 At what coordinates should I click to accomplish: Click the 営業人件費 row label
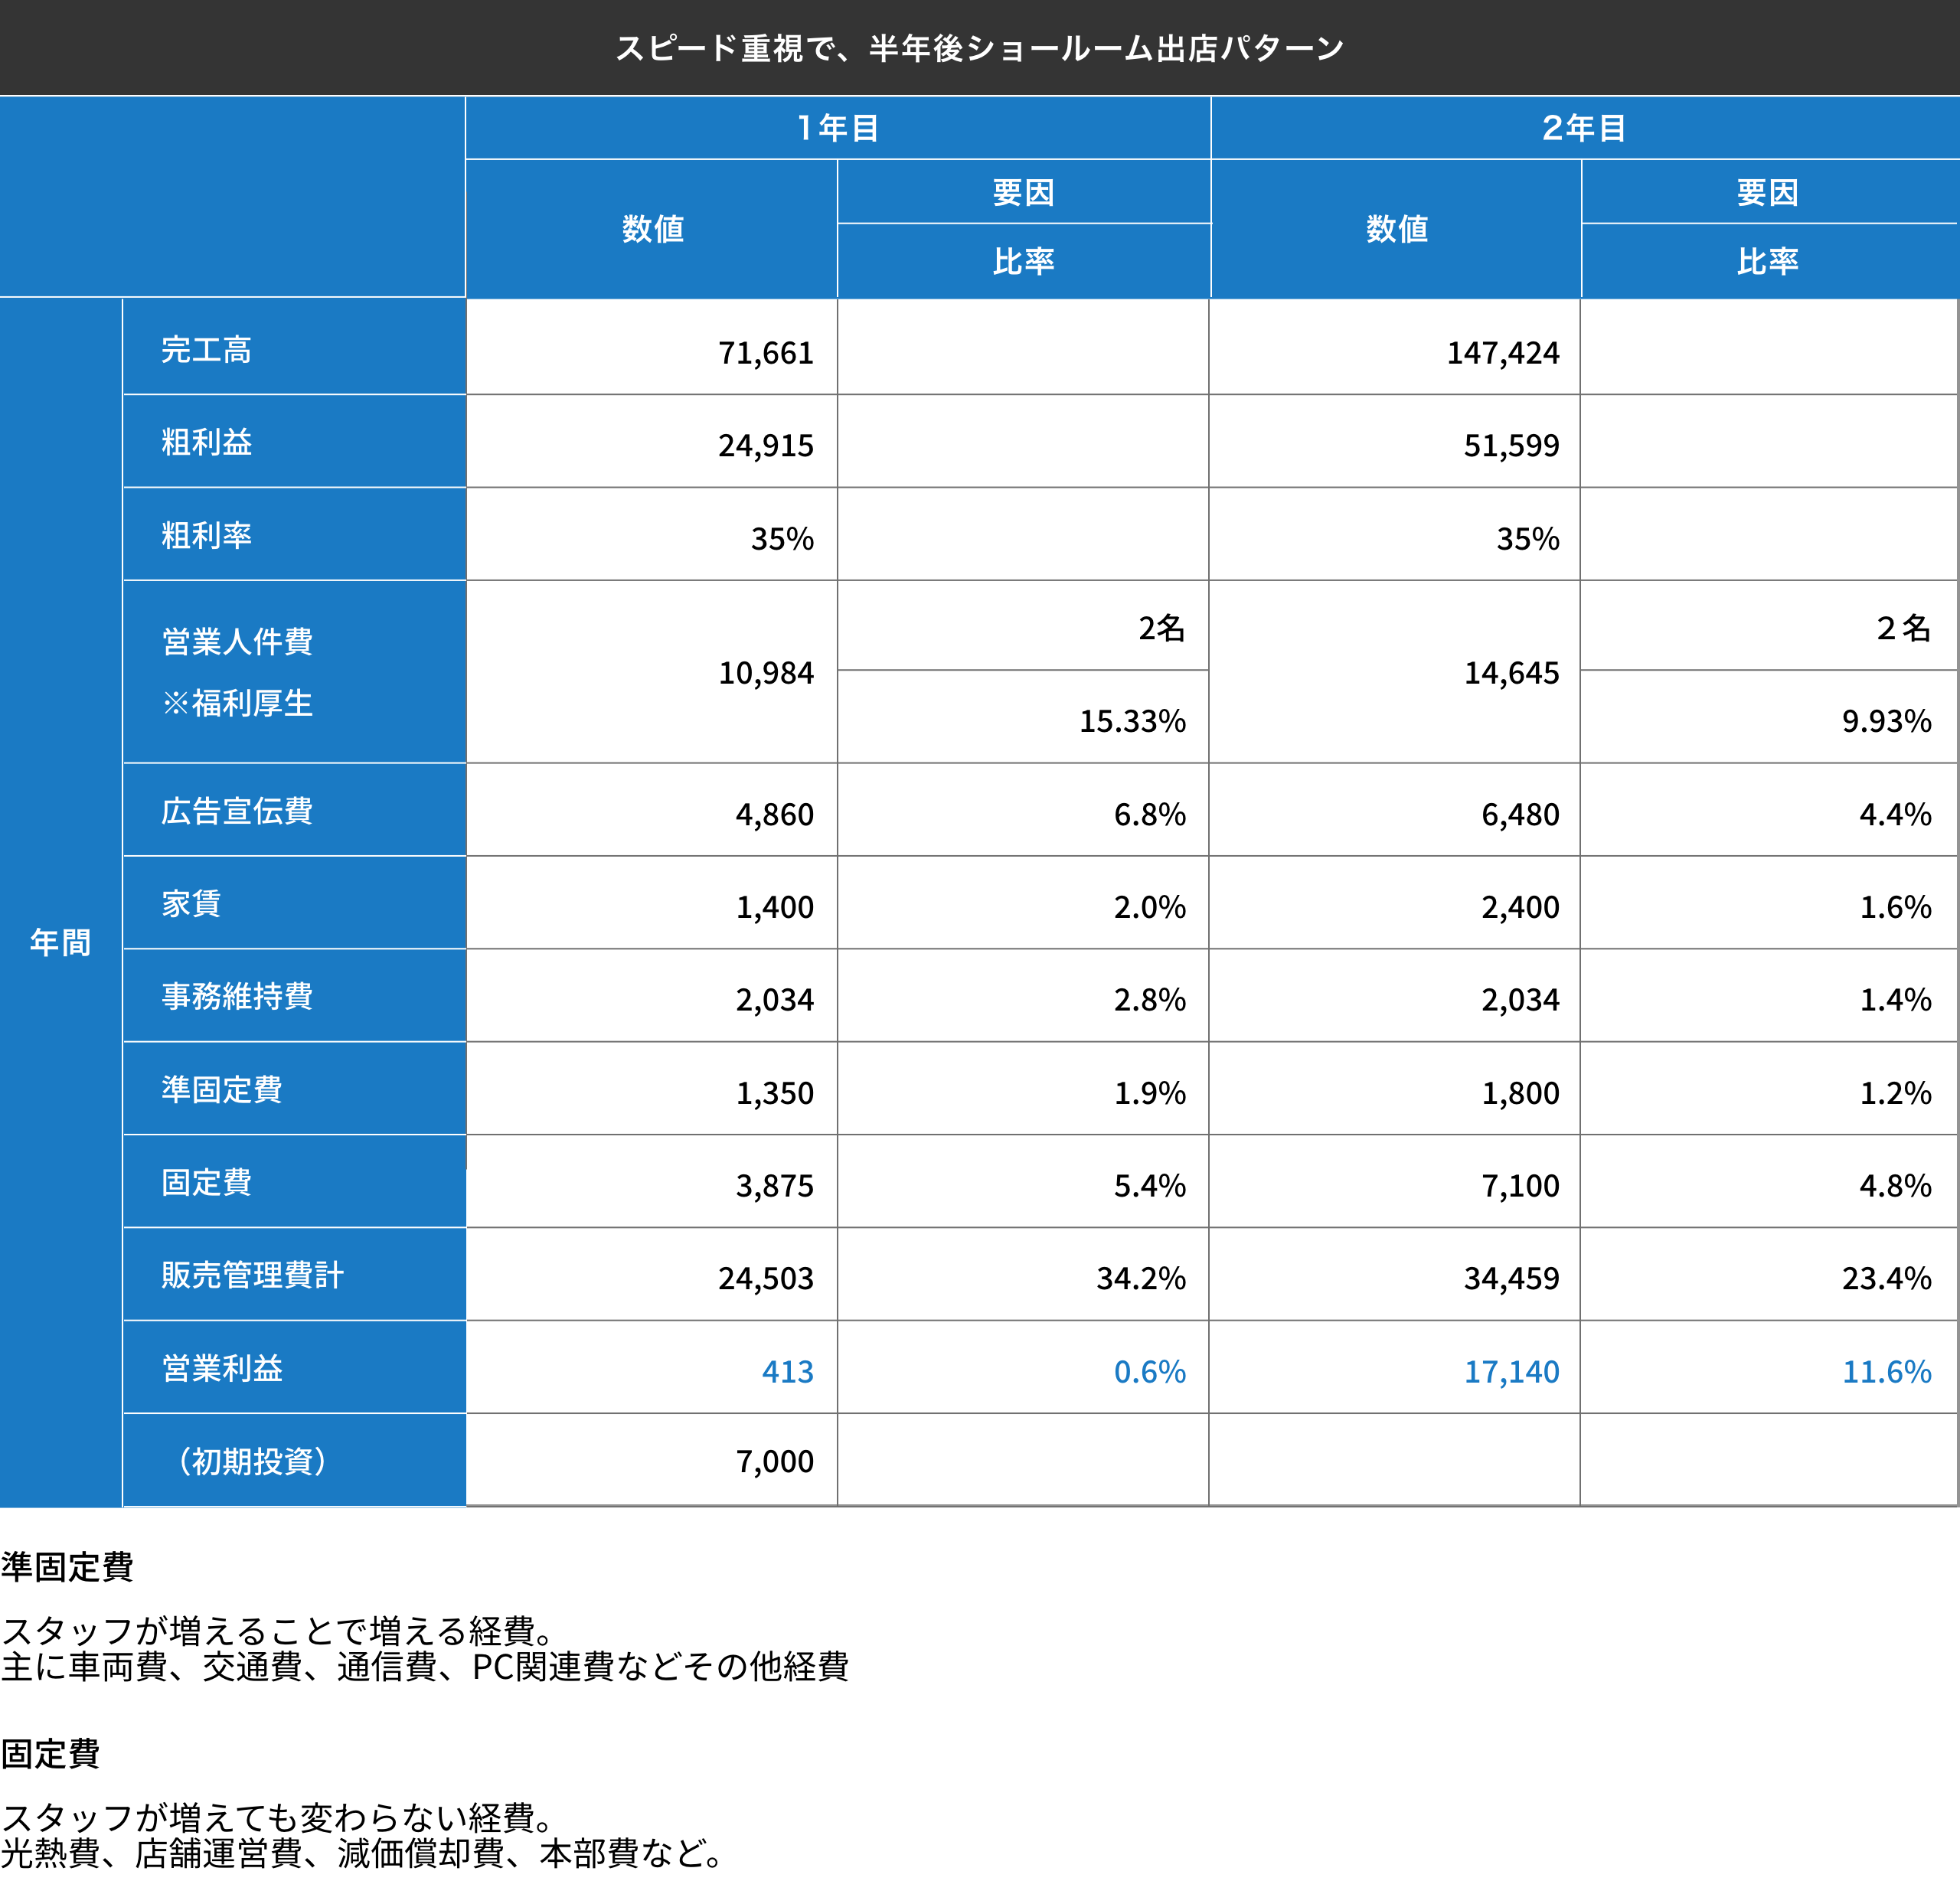[x=237, y=641]
